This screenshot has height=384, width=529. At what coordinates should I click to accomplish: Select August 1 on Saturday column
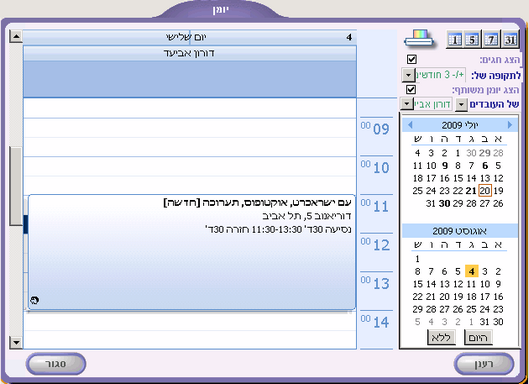[418, 259]
